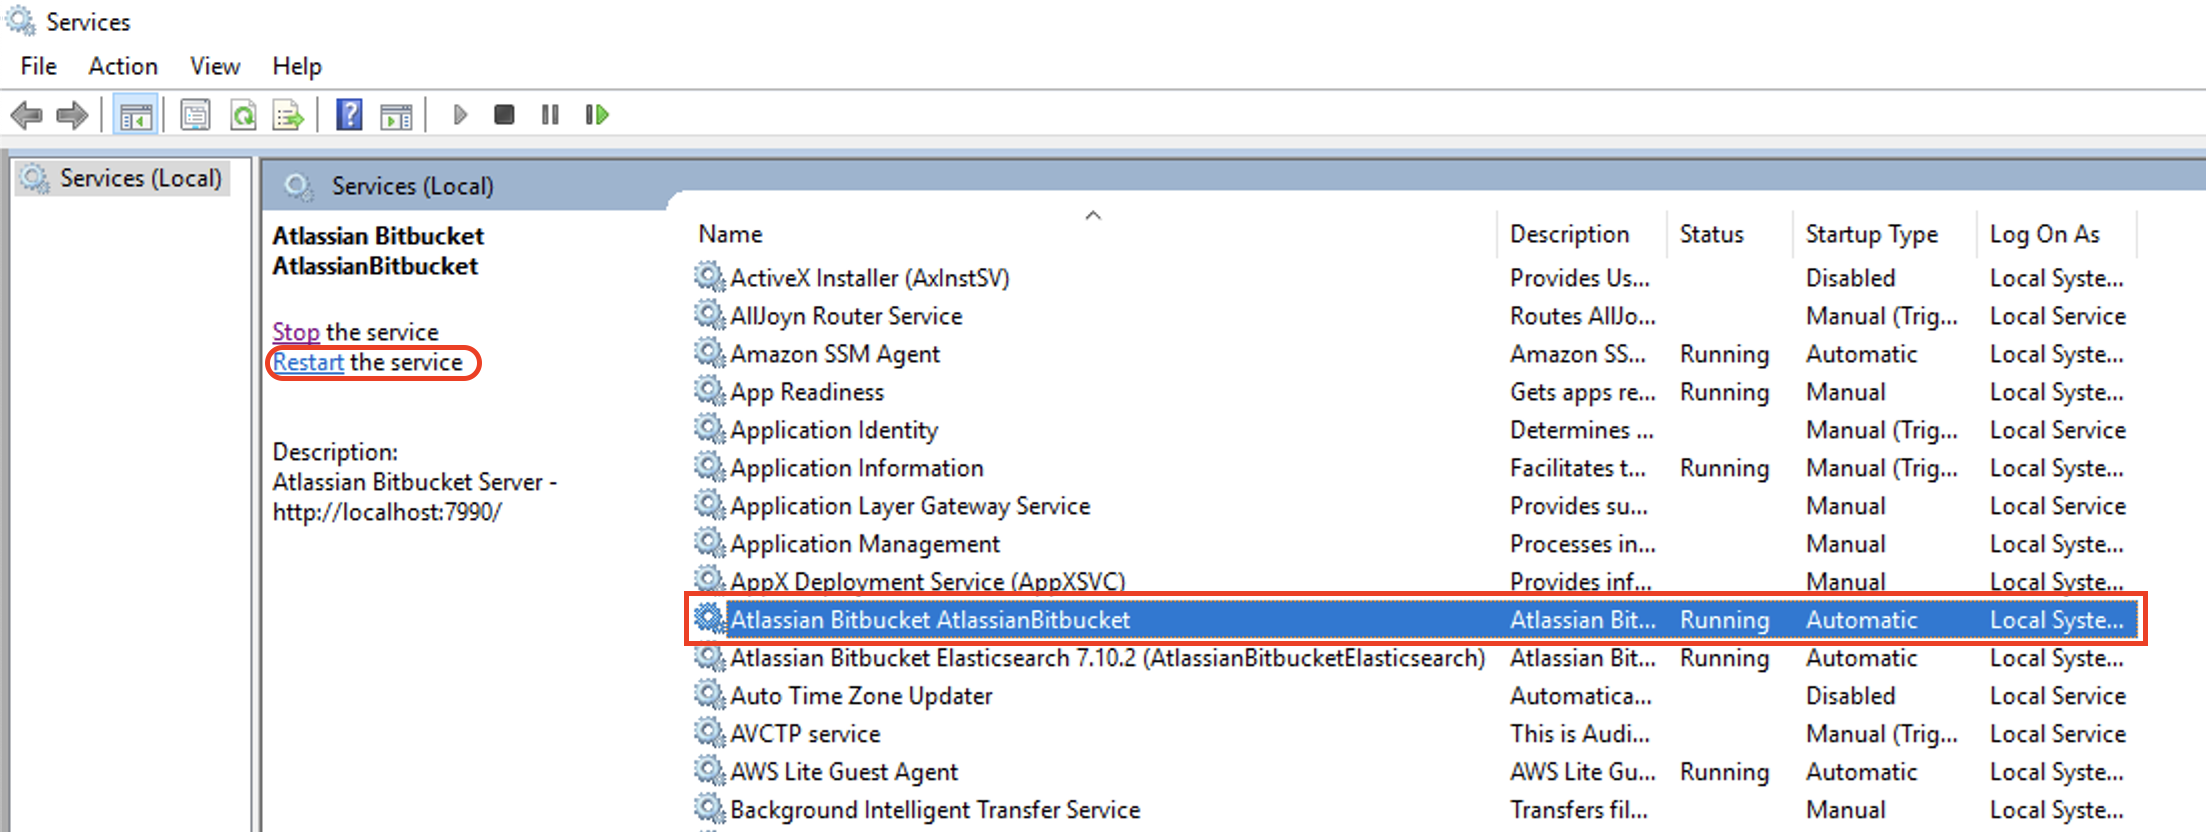Screen dimensions: 2206x832
Task: Click Running status of Amazon SSM Agent
Action: coord(1724,354)
